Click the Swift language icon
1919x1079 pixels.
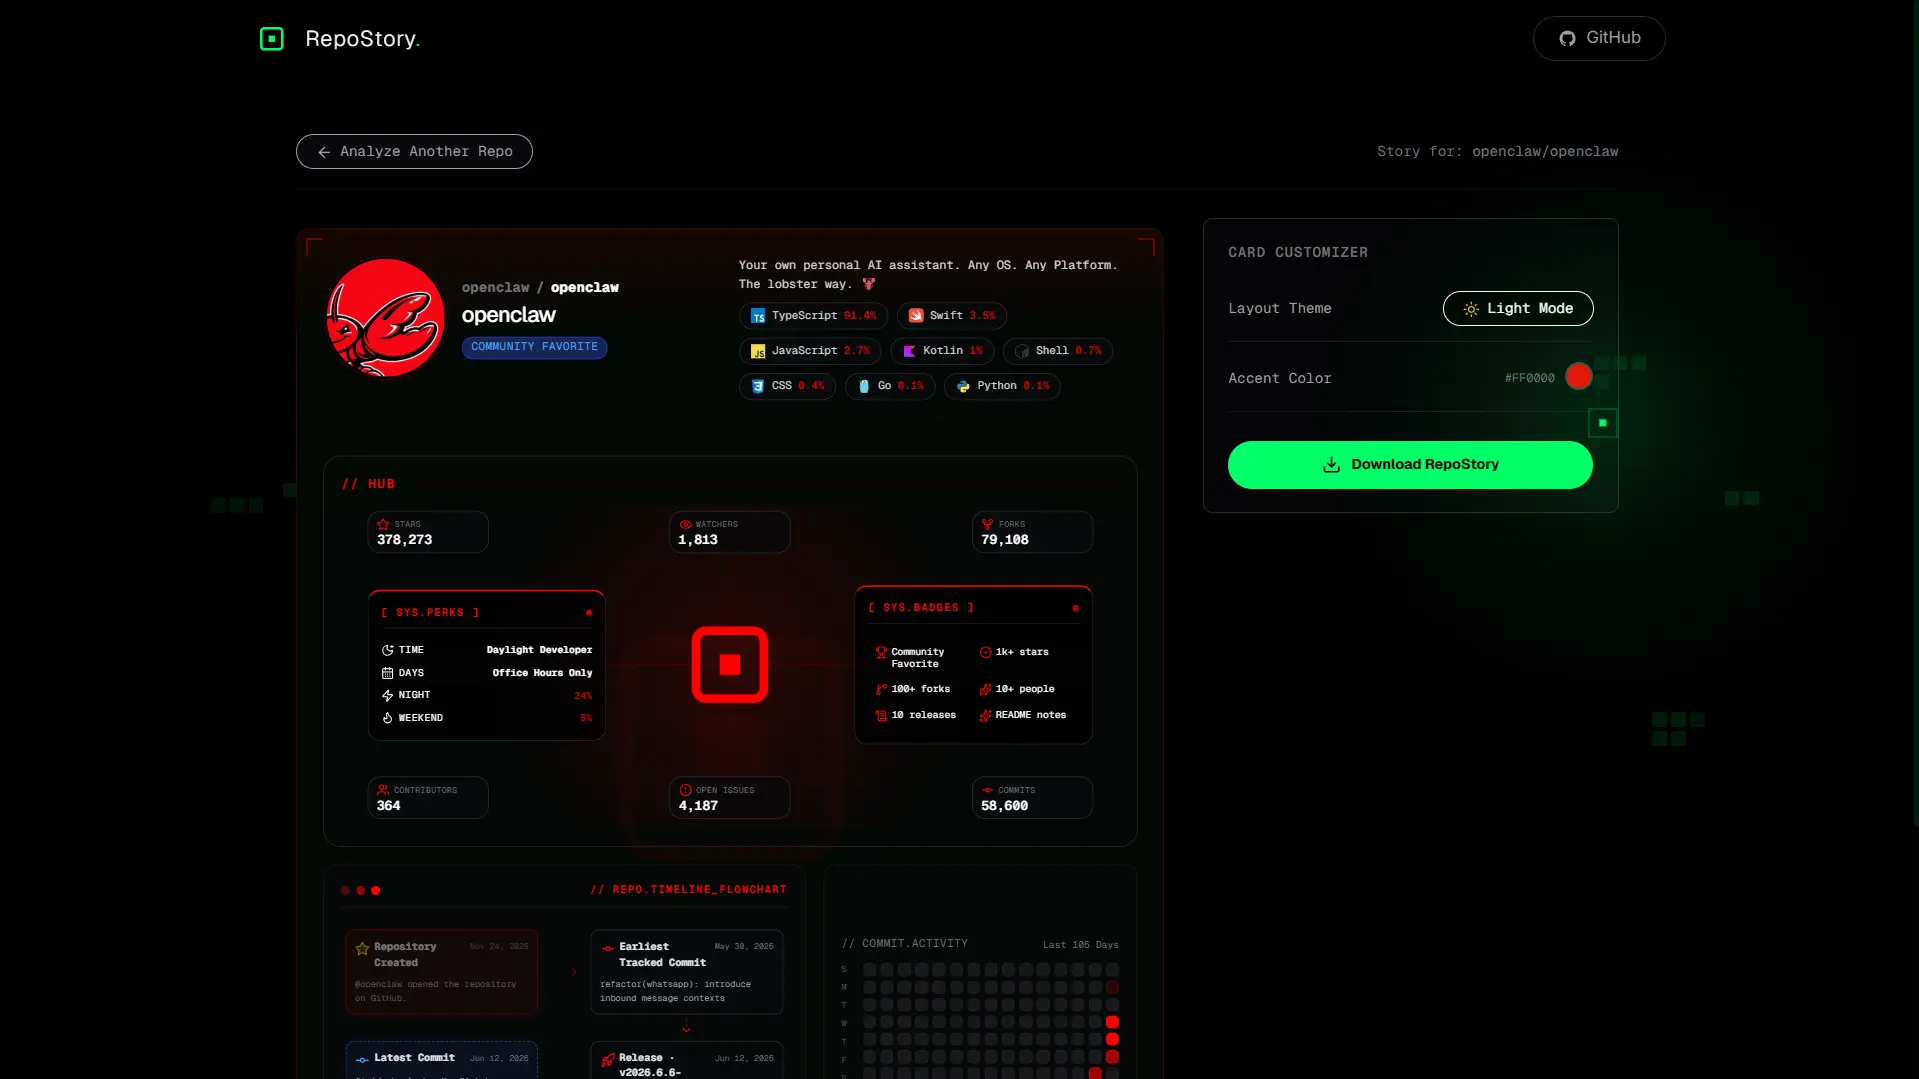click(x=916, y=316)
